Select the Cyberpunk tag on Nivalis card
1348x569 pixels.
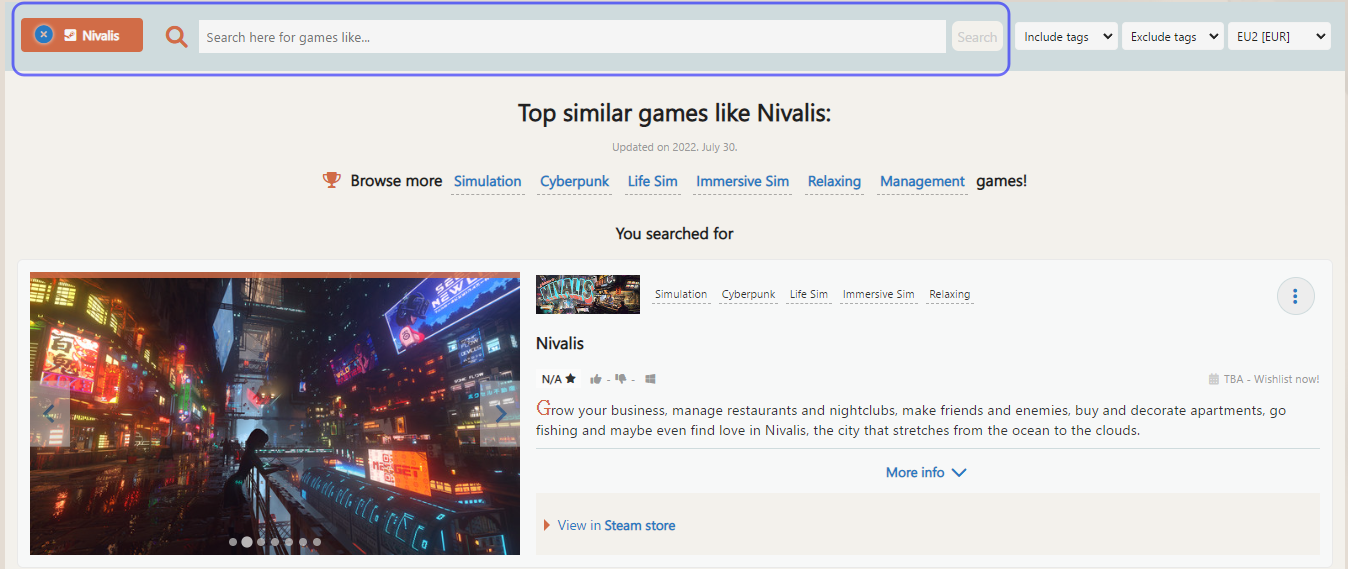(749, 294)
